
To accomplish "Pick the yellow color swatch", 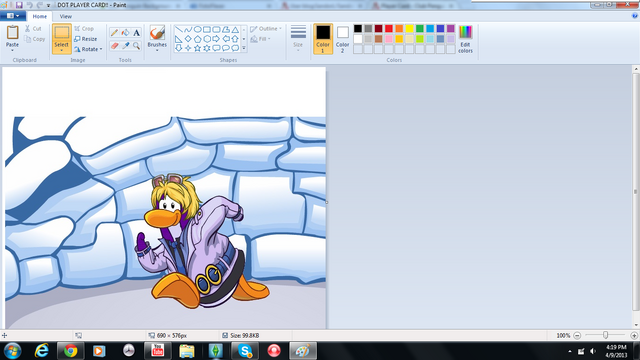I will (409, 28).
